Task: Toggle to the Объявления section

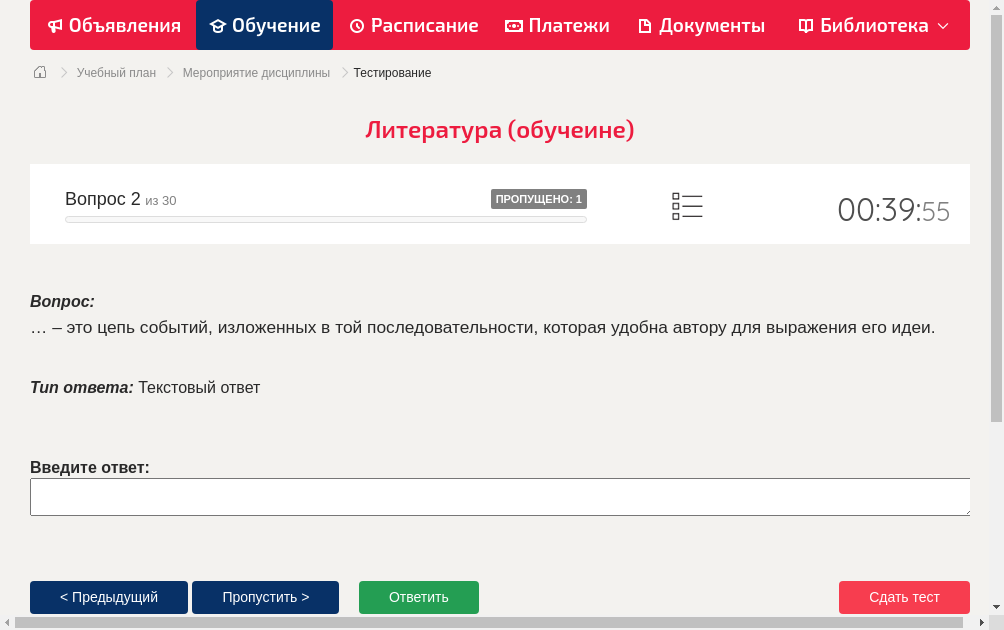Action: coord(113,25)
